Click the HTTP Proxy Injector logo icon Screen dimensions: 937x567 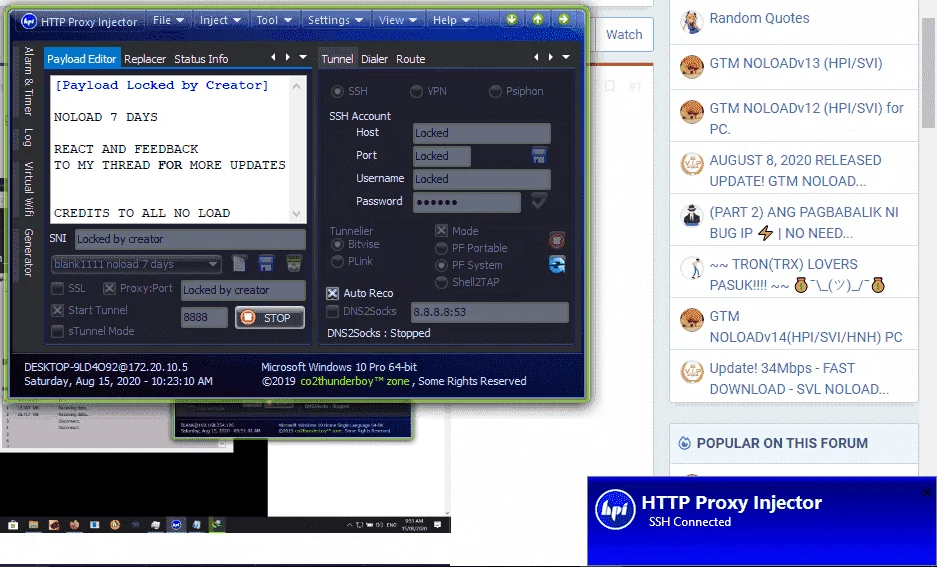click(x=29, y=22)
